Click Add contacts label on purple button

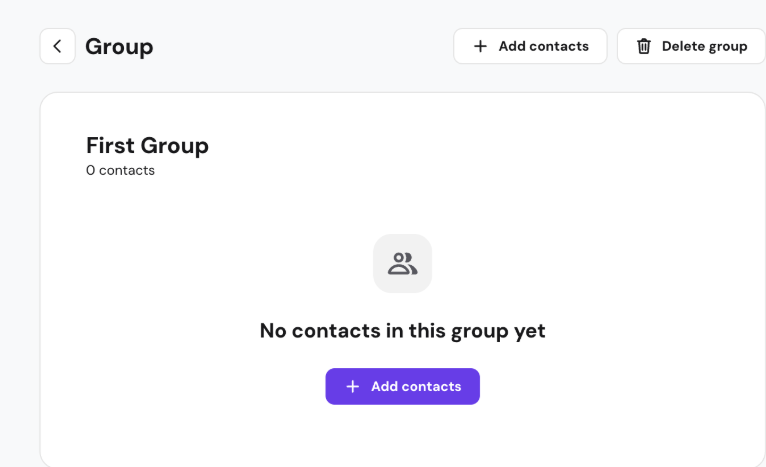(416, 386)
